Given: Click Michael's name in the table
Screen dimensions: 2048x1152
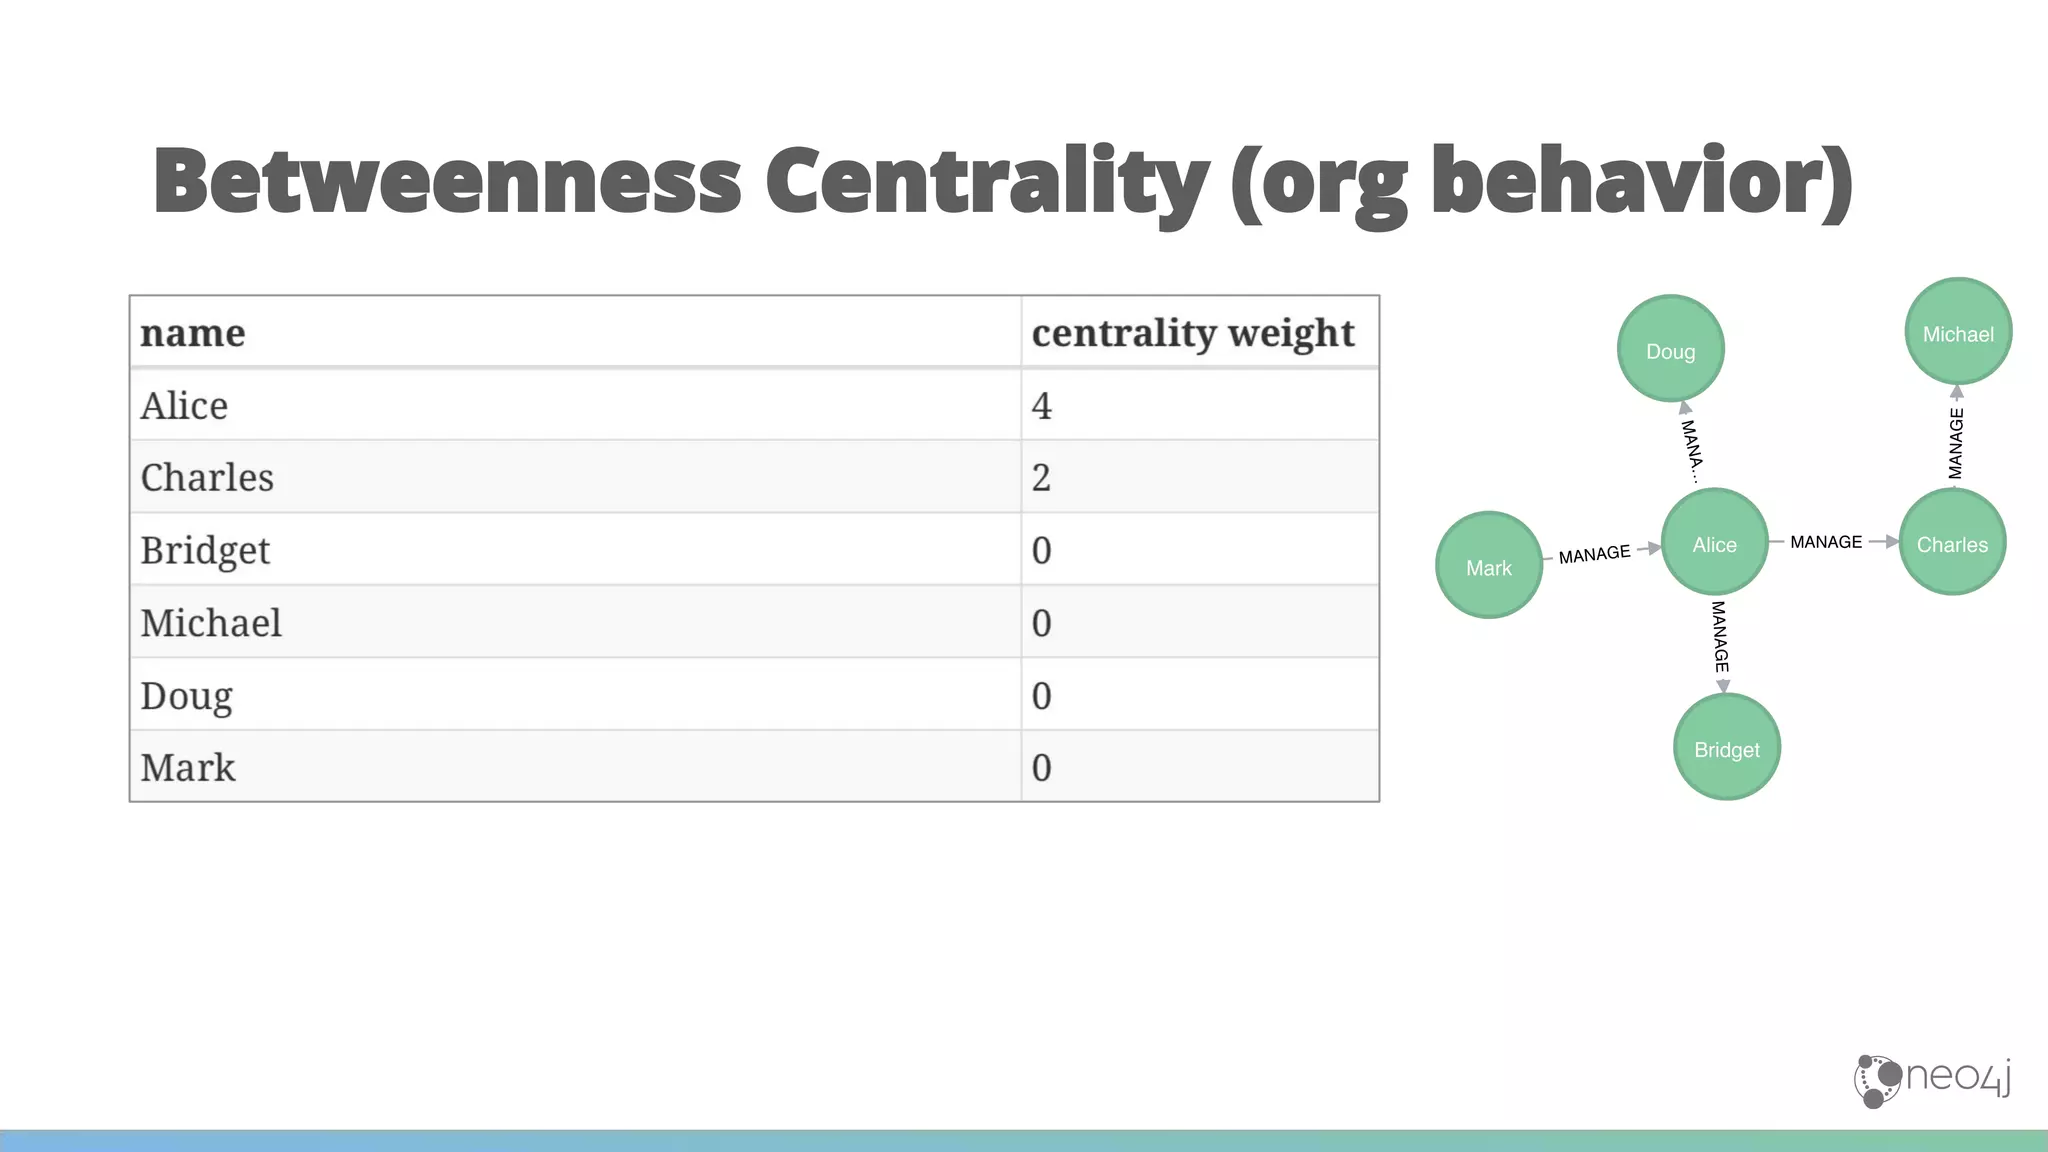Looking at the screenshot, I should [211, 622].
